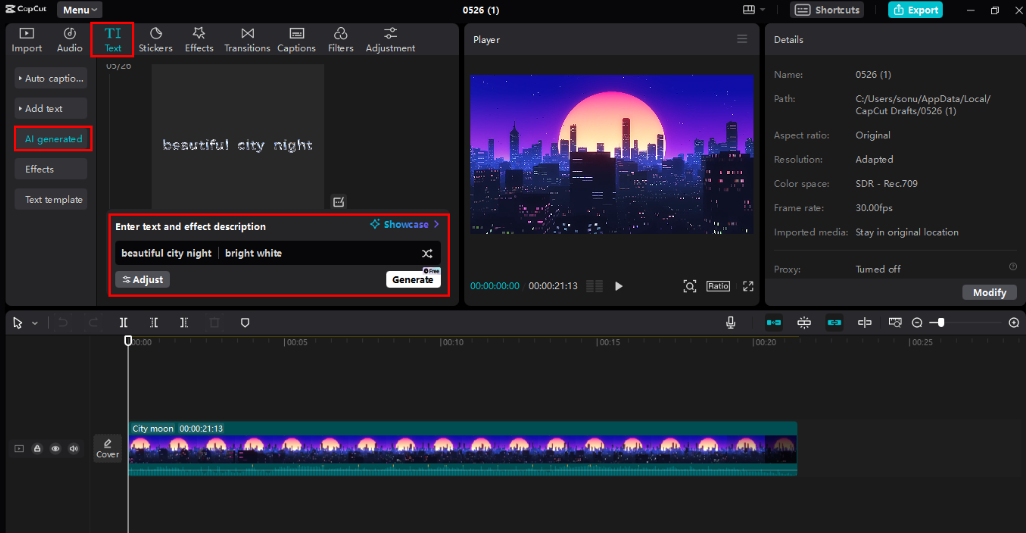Toggle auto snapping in timeline
Viewport: 1026px width, 533px height.
point(804,322)
